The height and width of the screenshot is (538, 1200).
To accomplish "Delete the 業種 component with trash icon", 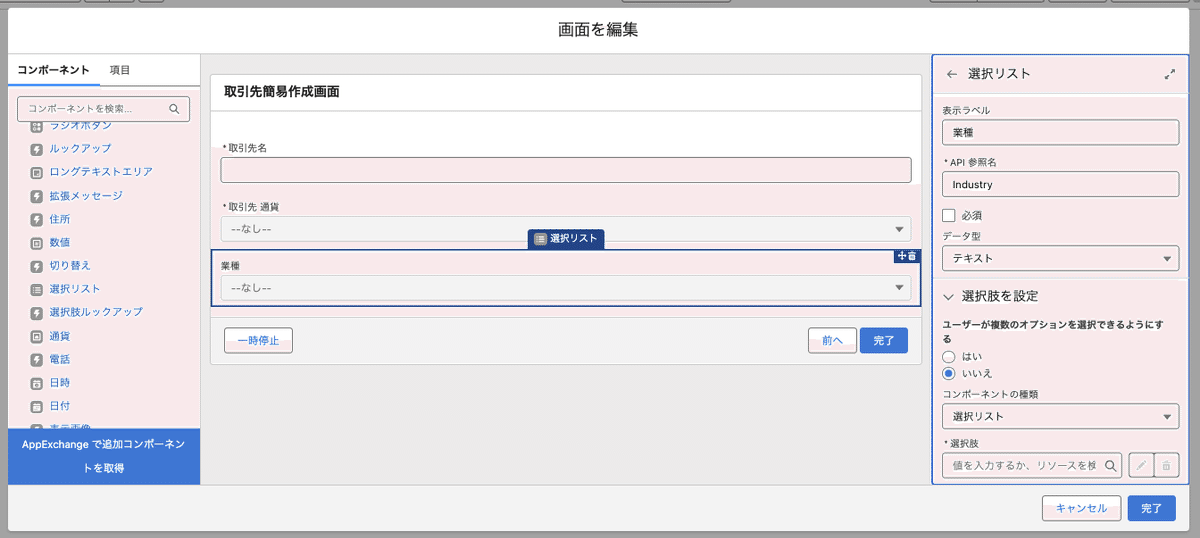I will [912, 256].
